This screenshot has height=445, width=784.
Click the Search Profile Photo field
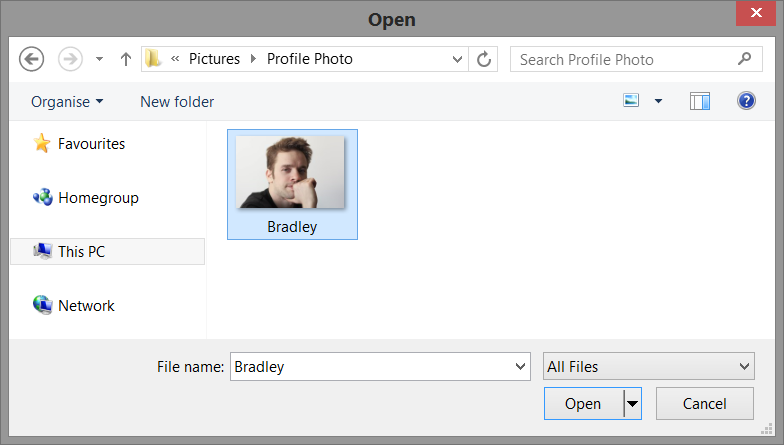click(625, 59)
